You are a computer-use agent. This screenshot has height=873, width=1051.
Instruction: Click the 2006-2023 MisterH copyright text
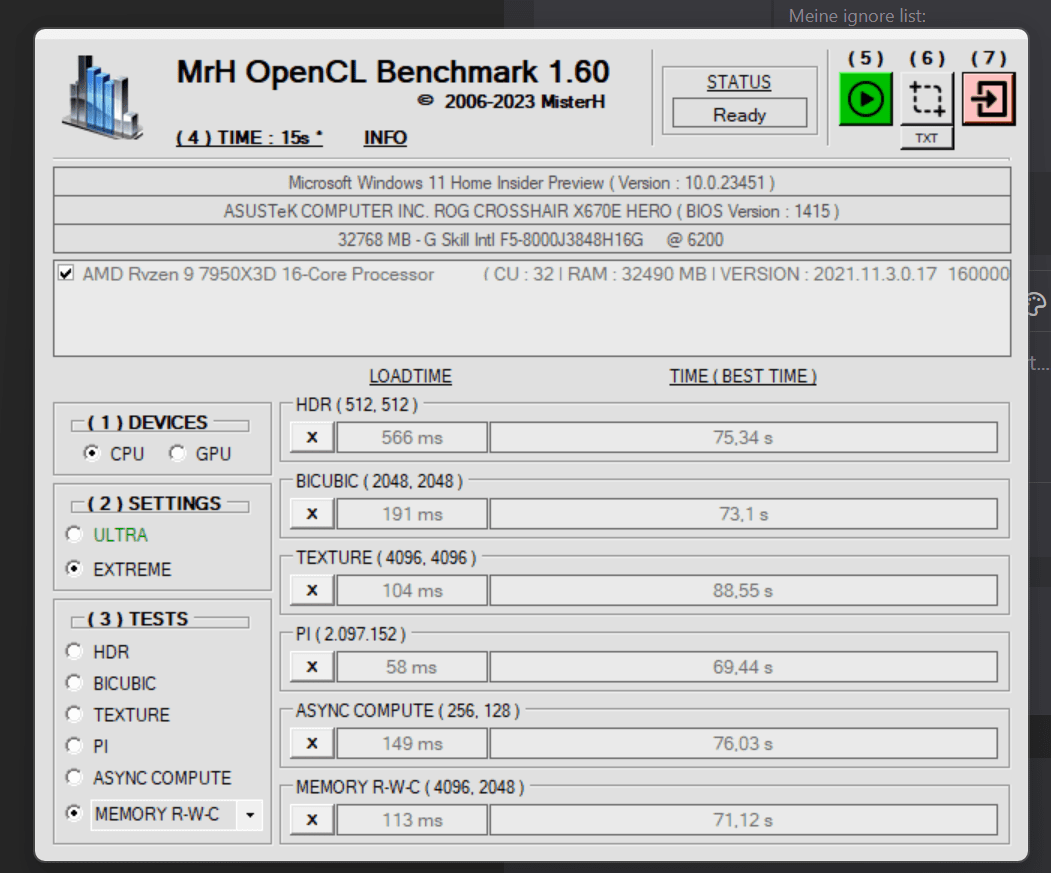(512, 101)
